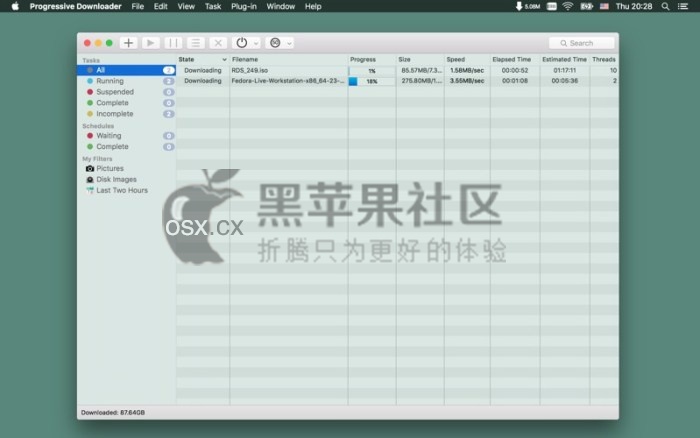Image resolution: width=700 pixels, height=438 pixels.
Task: Click the Last Two Hours calendar icon
Action: click(90, 190)
